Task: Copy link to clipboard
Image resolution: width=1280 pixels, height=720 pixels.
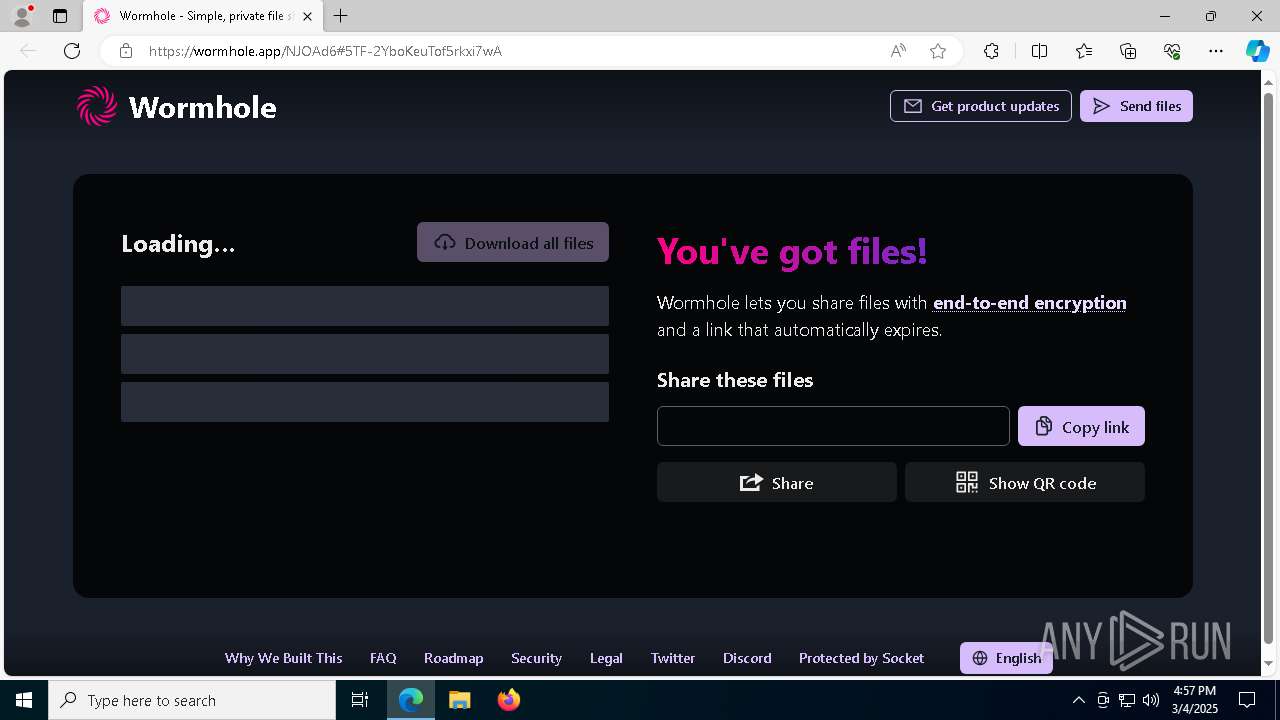Action: [x=1081, y=426]
